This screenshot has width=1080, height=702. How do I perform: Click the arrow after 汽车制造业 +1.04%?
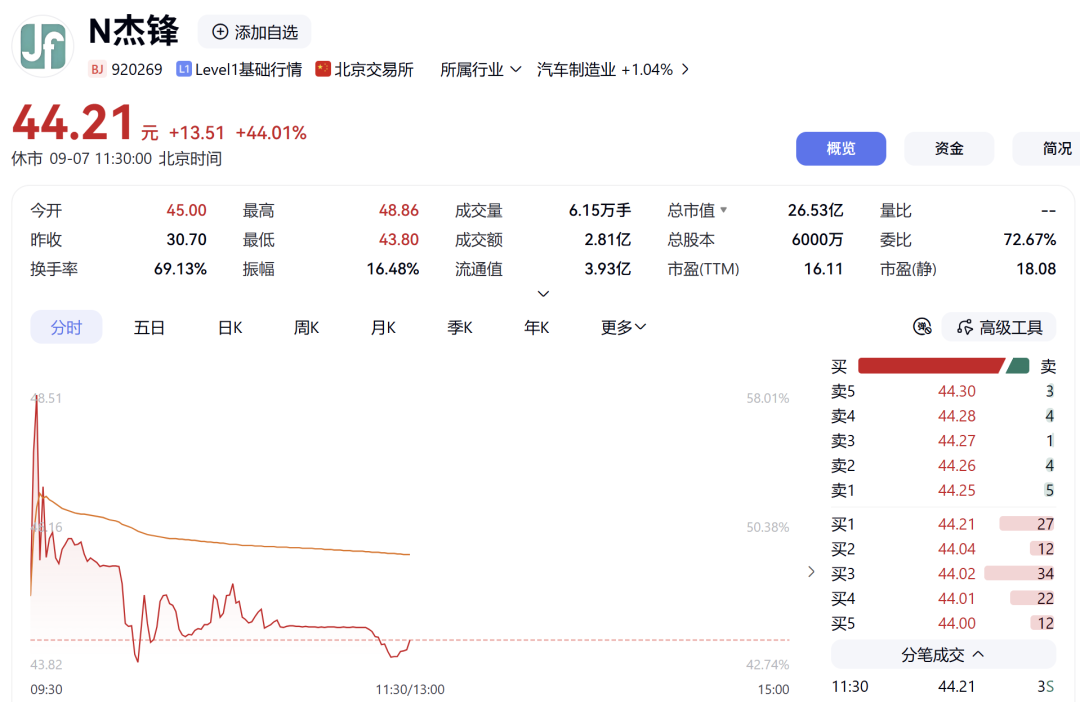(685, 70)
